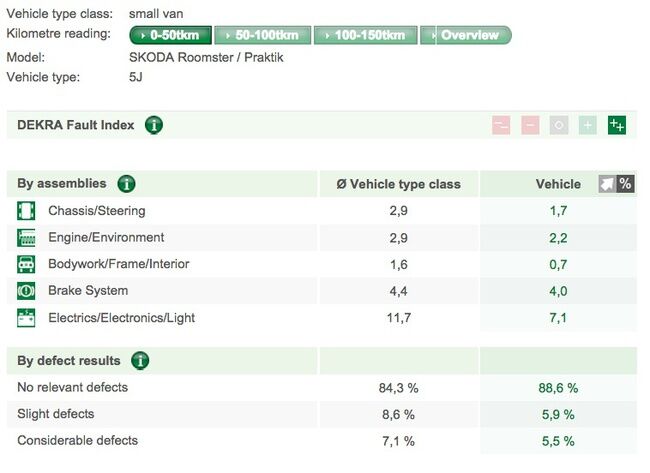The width and height of the screenshot is (650, 473).
Task: Click the Engine/Environment assembly icon
Action: point(27,238)
